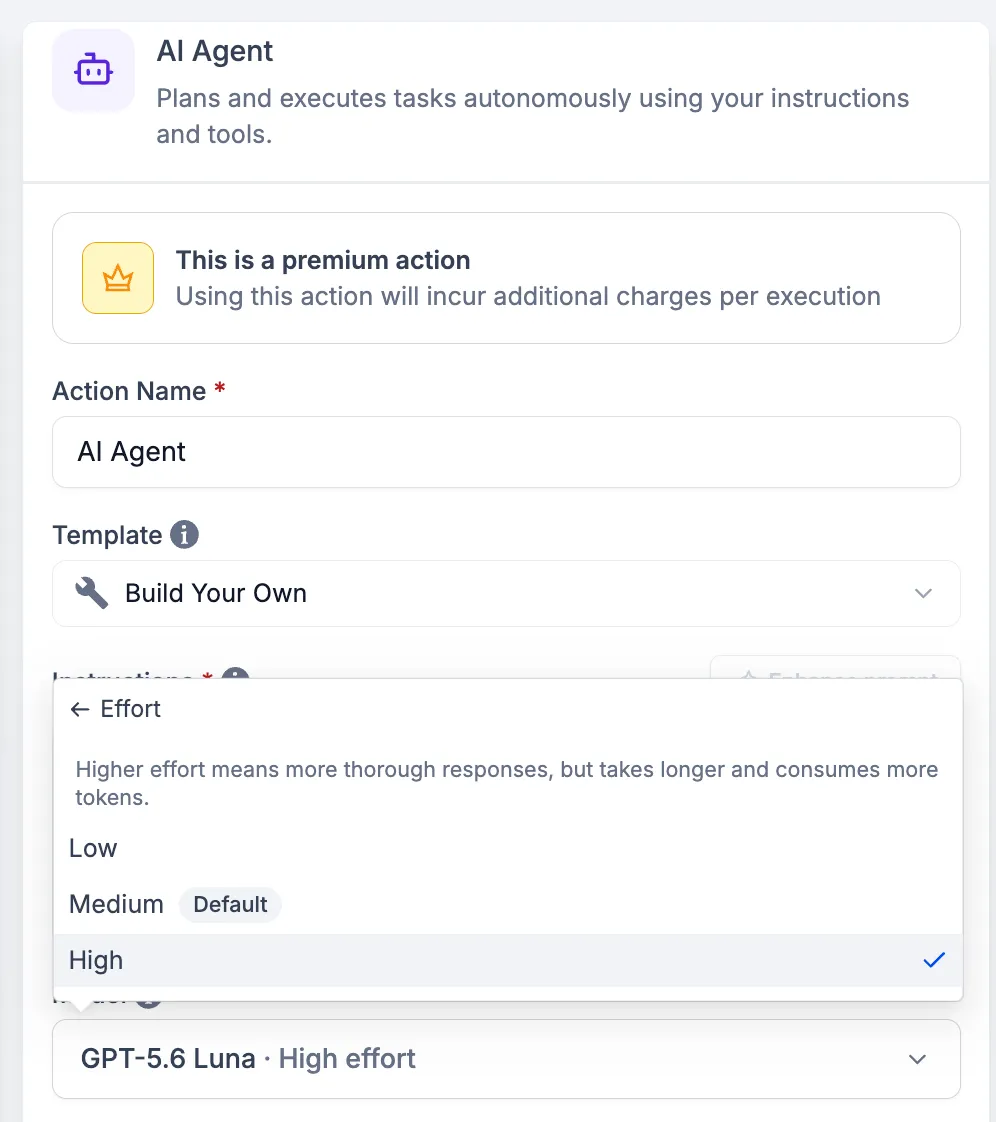Click the Default badge beside Medium
This screenshot has height=1122, width=996.
(230, 904)
